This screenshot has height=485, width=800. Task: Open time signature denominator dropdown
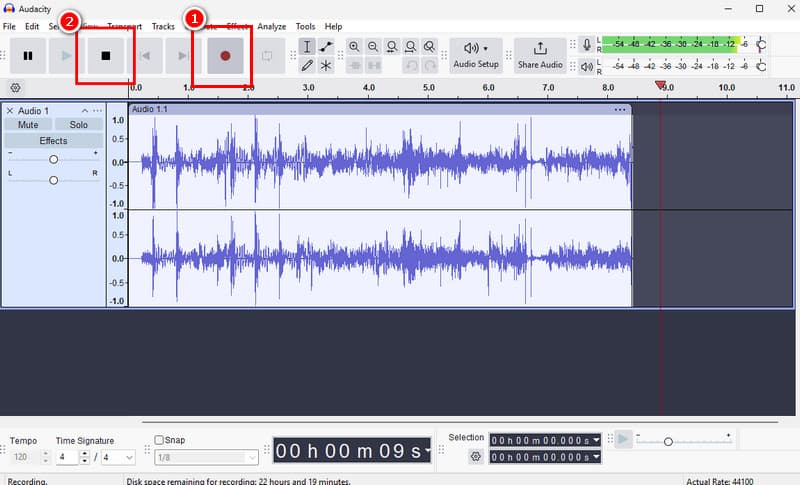118,457
